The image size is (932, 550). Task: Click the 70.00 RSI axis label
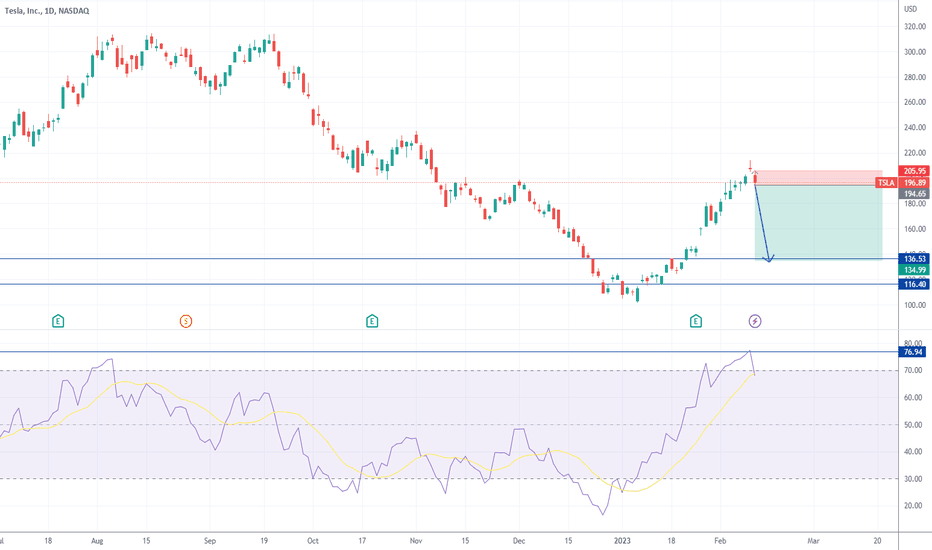[x=914, y=370]
